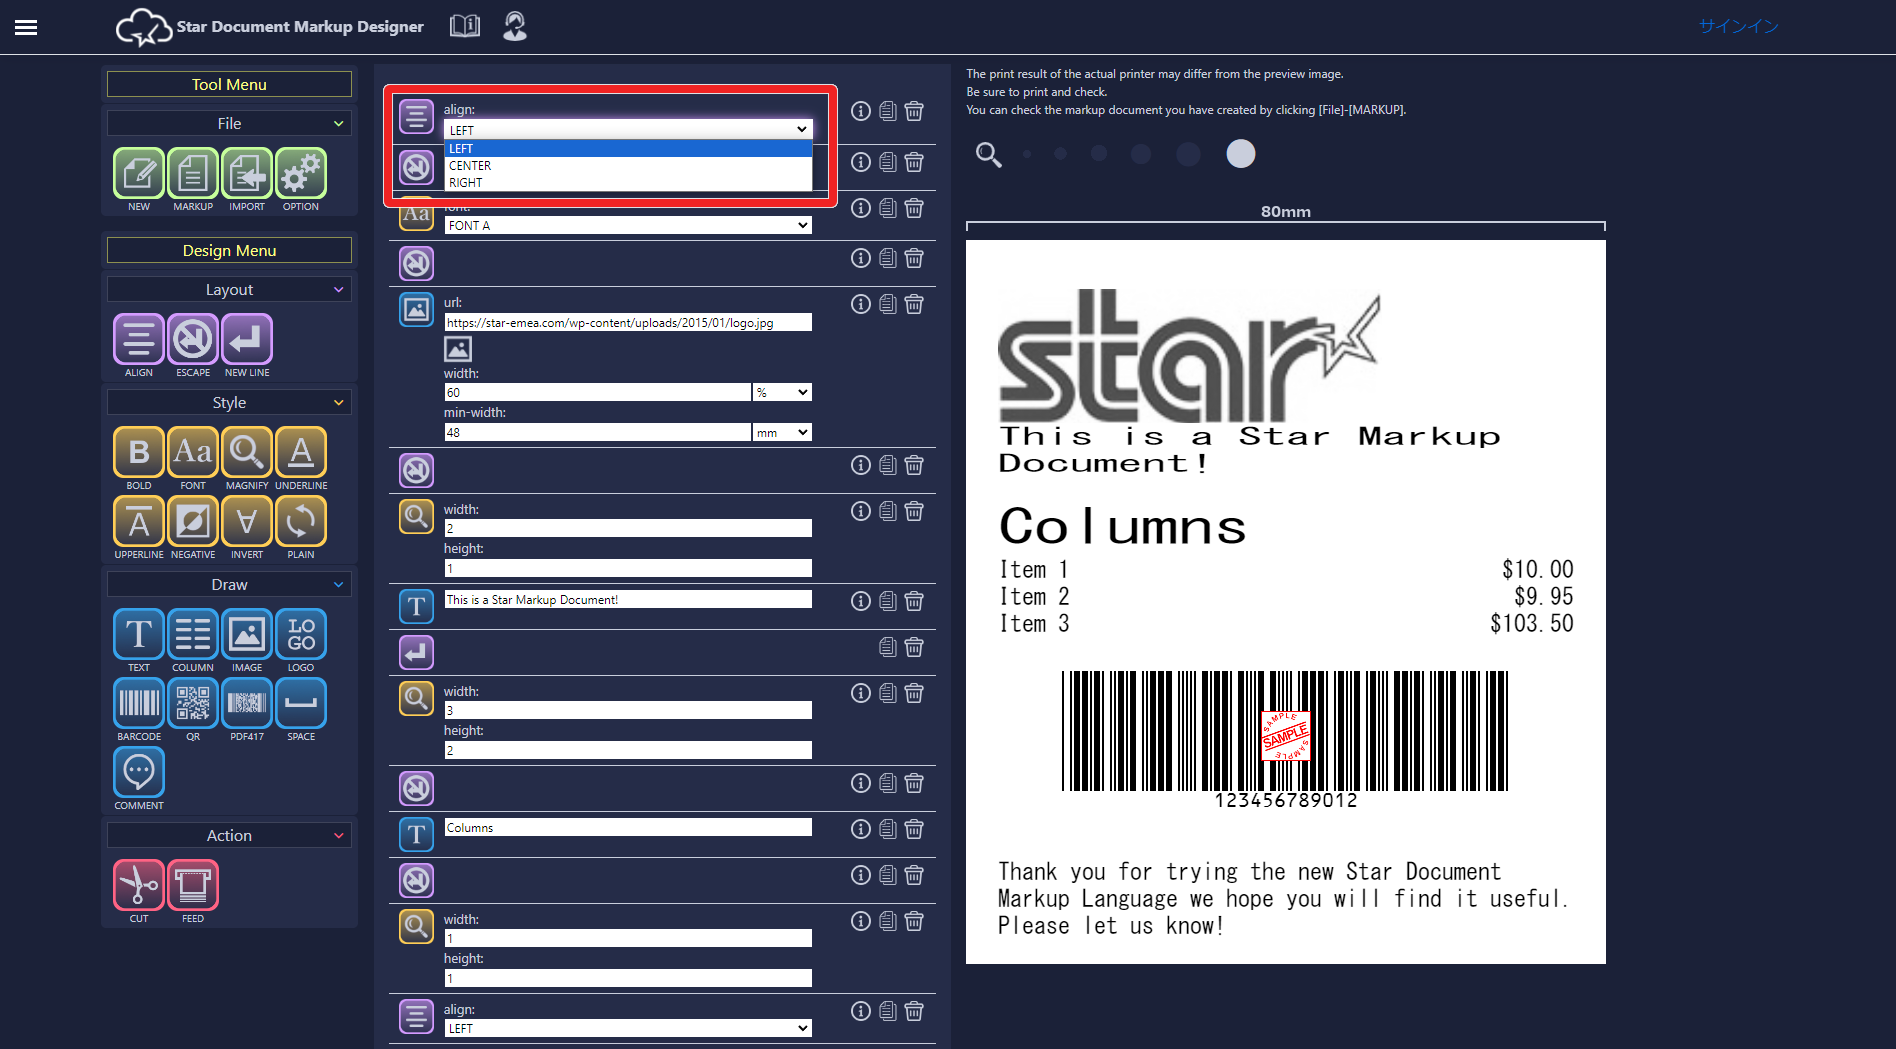Add a Comment element
This screenshot has height=1049, width=1896.
[139, 772]
